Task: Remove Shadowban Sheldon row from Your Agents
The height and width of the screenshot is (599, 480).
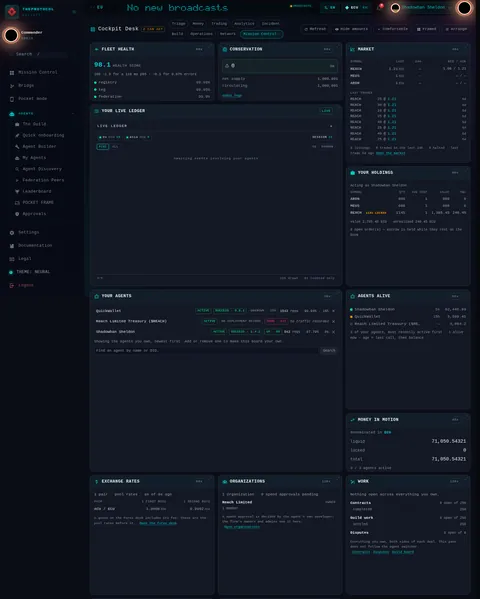Action: click(x=333, y=332)
